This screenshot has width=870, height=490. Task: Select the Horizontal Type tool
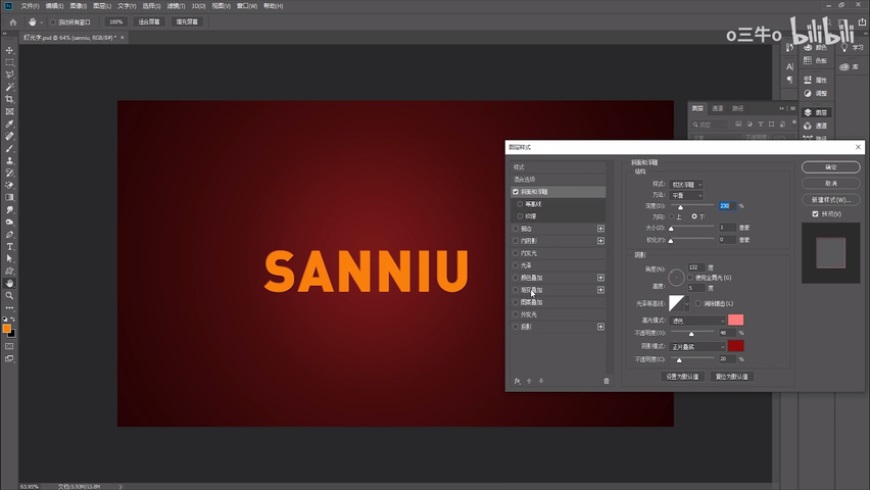pos(10,246)
